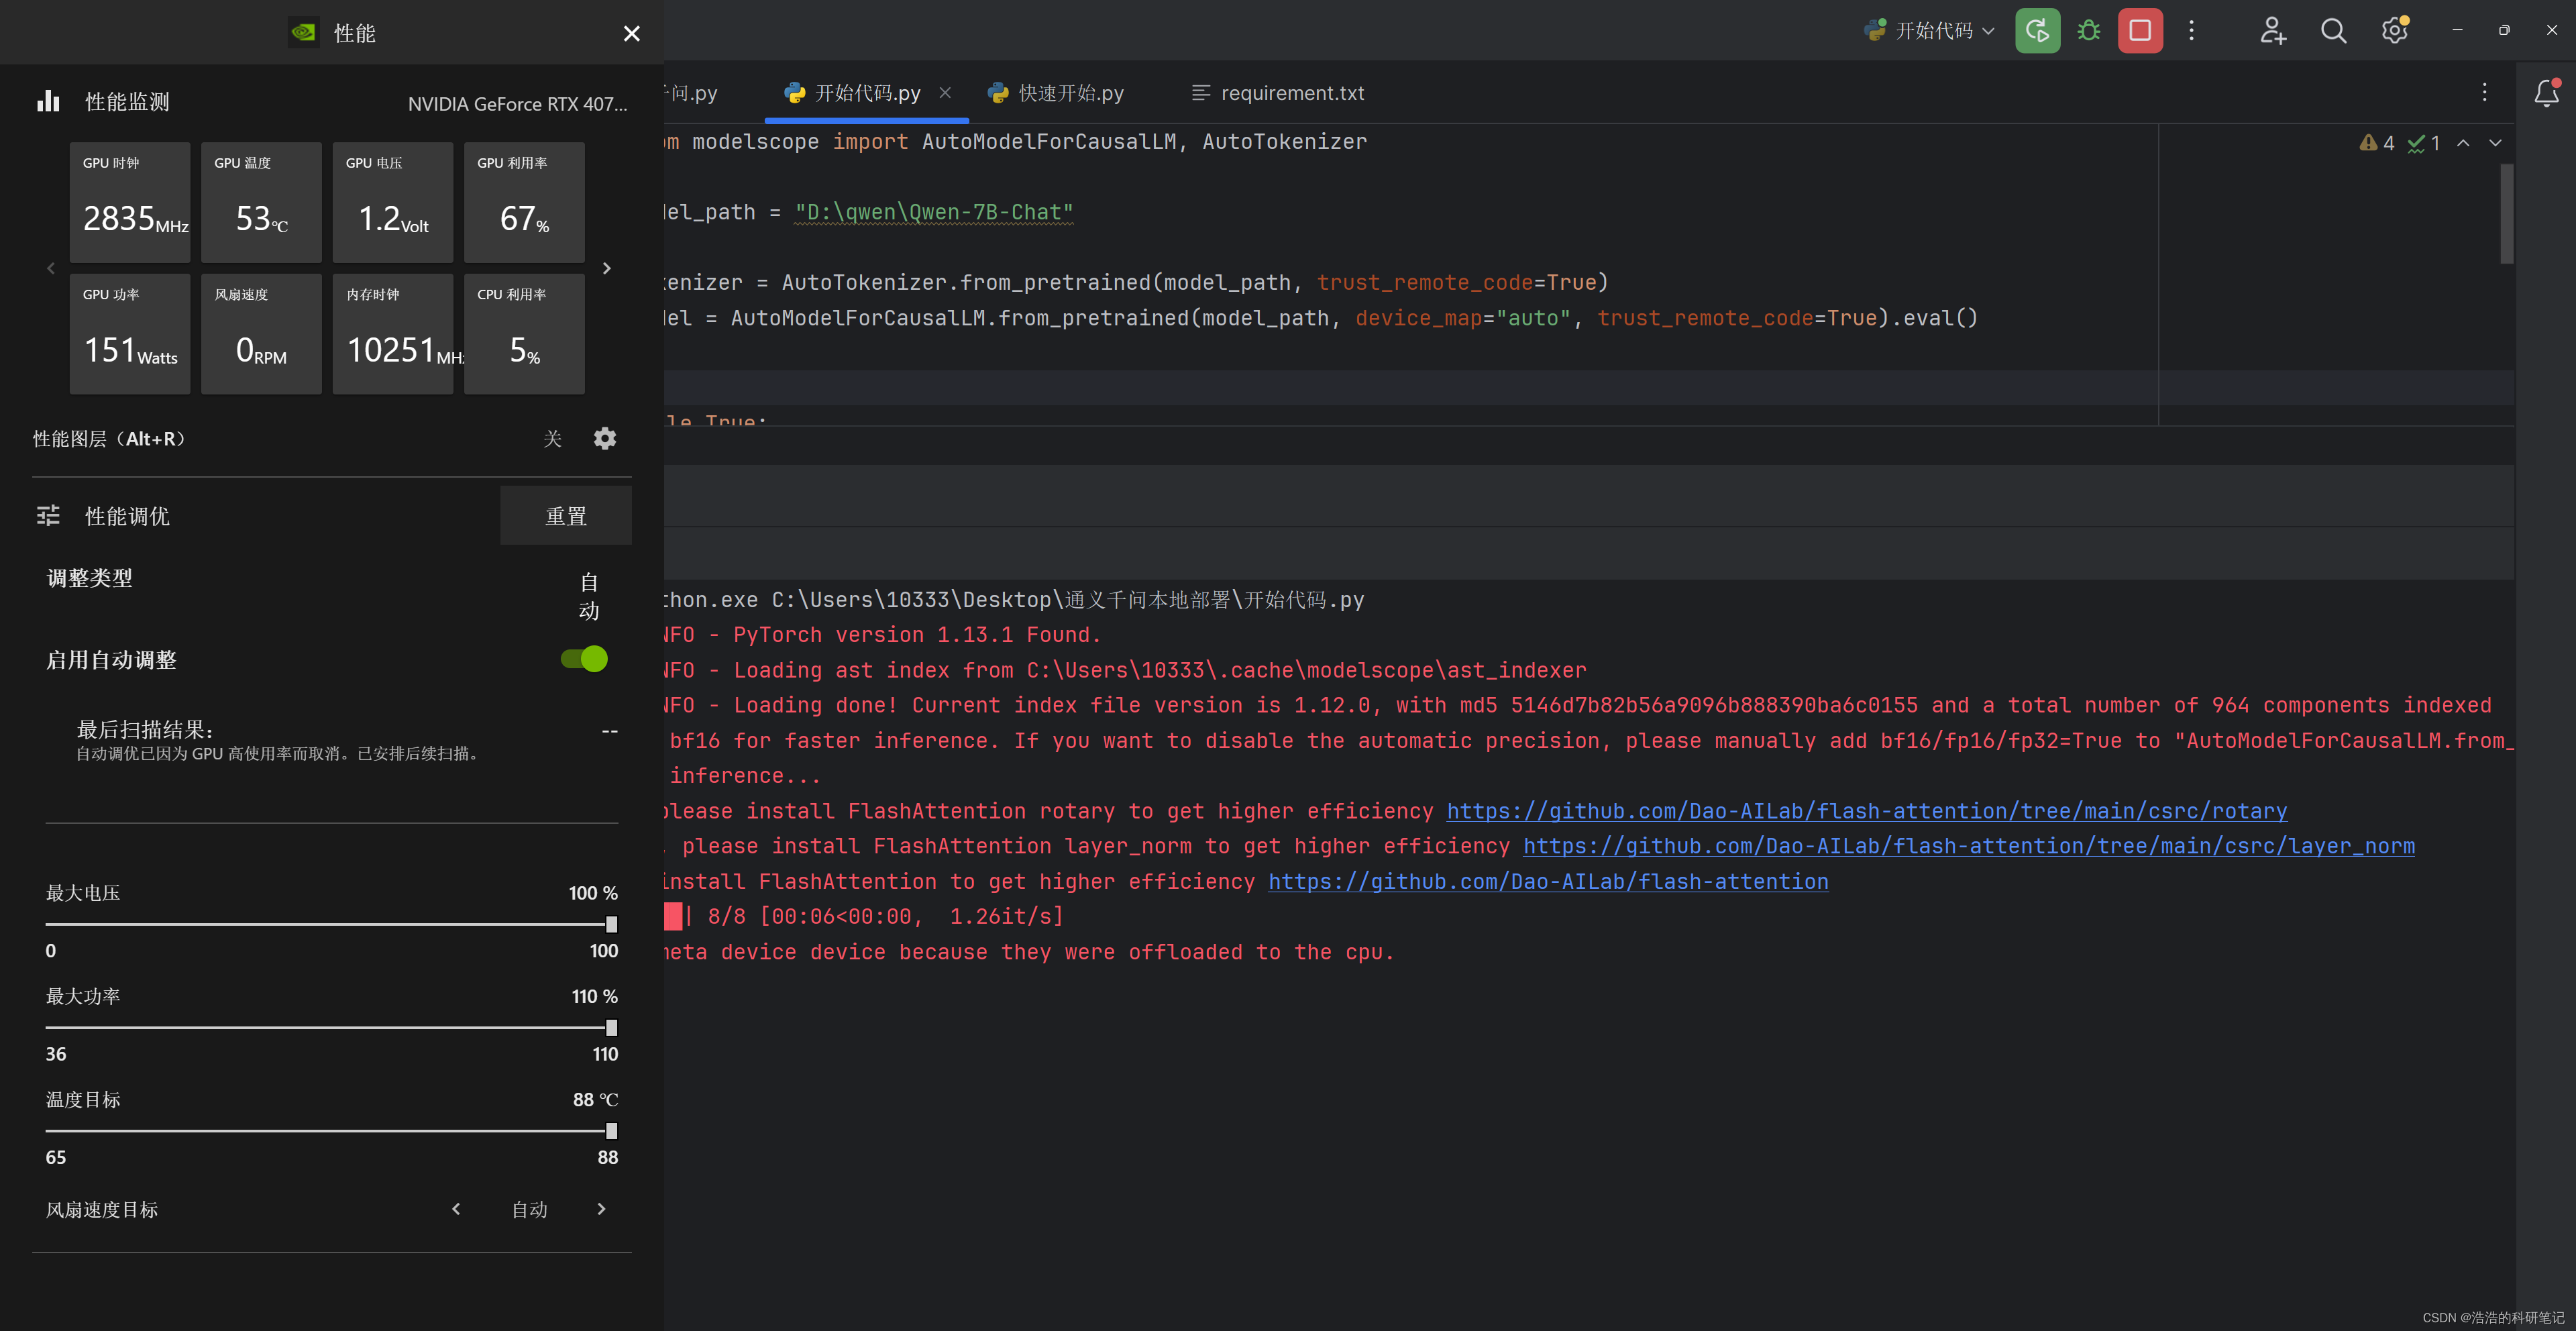Click the 最大功率 slider handle
This screenshot has height=1331, width=2576.
[611, 1027]
